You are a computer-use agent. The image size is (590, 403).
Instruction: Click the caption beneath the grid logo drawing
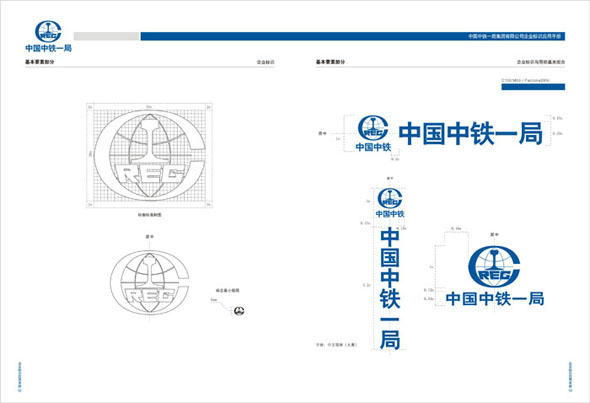[149, 215]
